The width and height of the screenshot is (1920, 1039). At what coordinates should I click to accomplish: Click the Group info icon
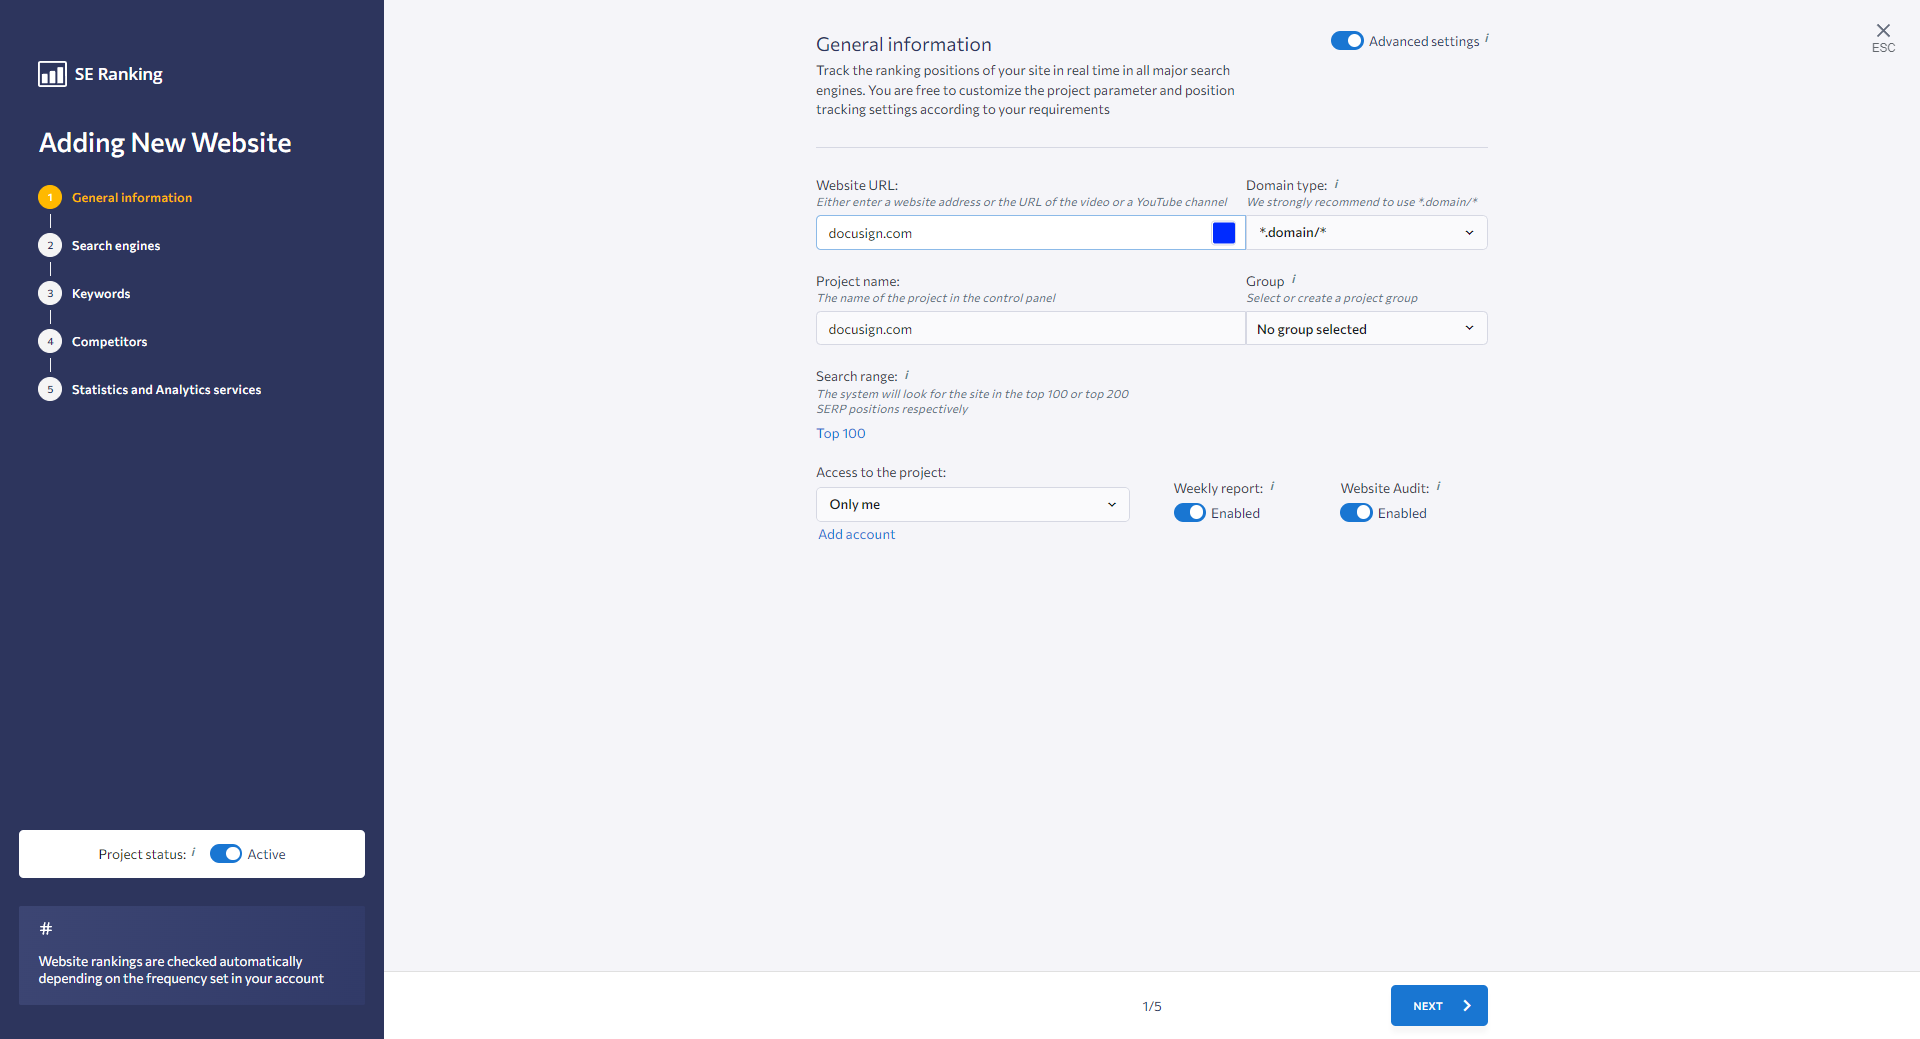1294,279
